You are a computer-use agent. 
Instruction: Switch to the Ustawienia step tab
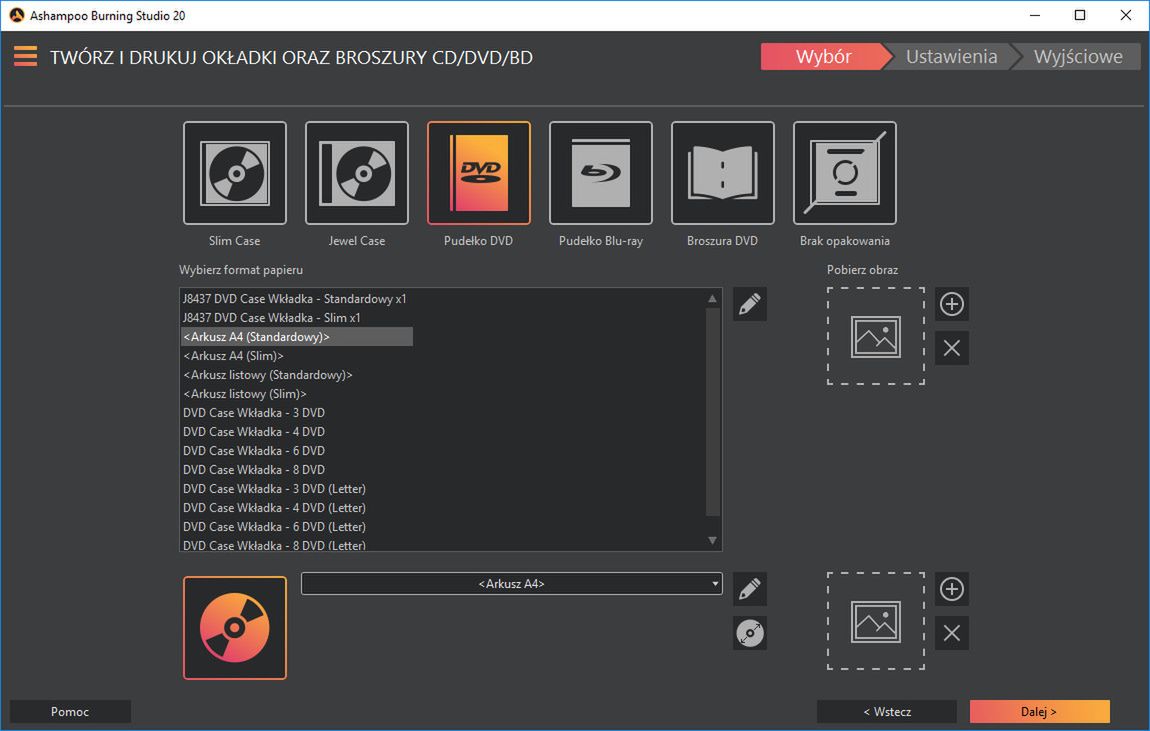951,57
